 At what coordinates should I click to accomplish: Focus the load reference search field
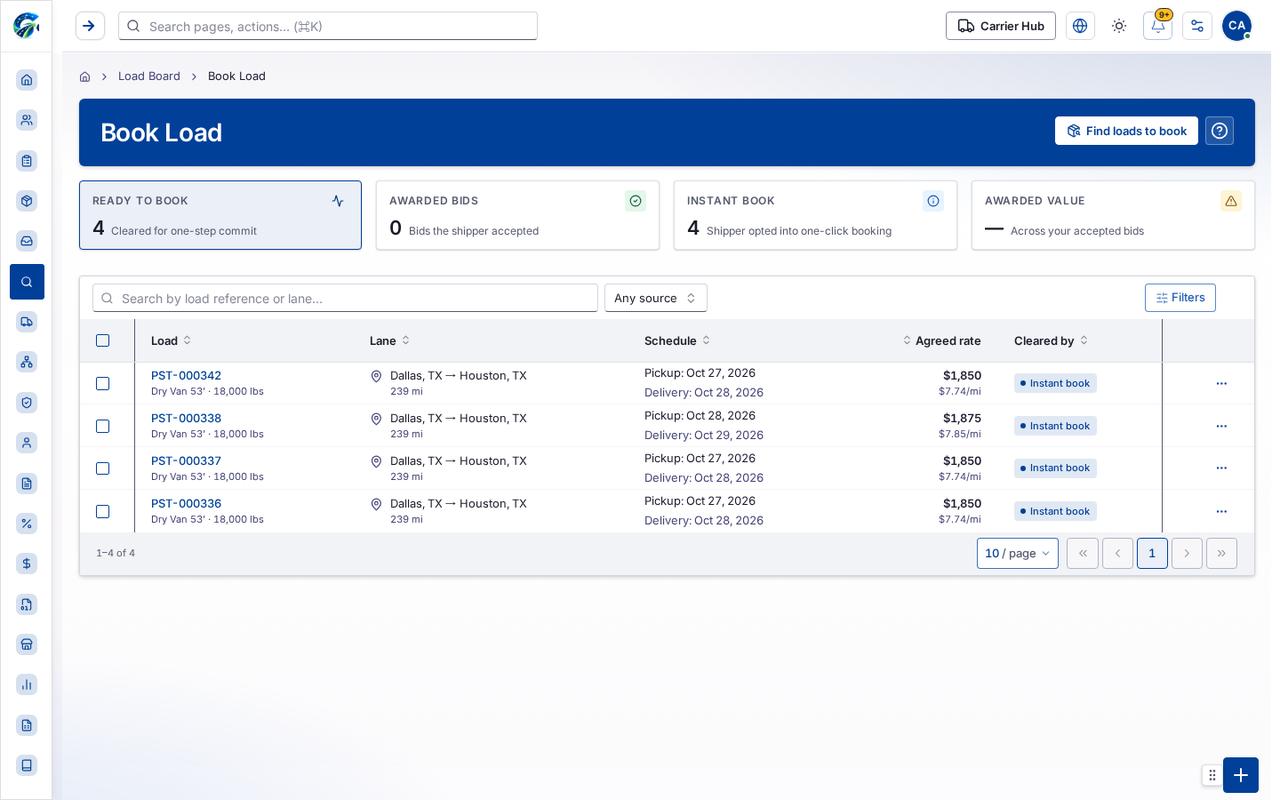point(345,298)
